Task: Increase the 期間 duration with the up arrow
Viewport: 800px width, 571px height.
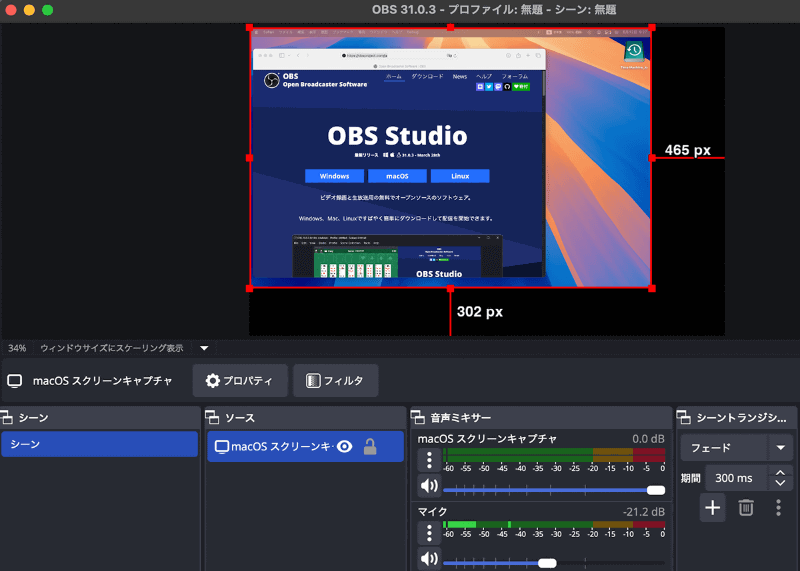Action: coord(780,473)
